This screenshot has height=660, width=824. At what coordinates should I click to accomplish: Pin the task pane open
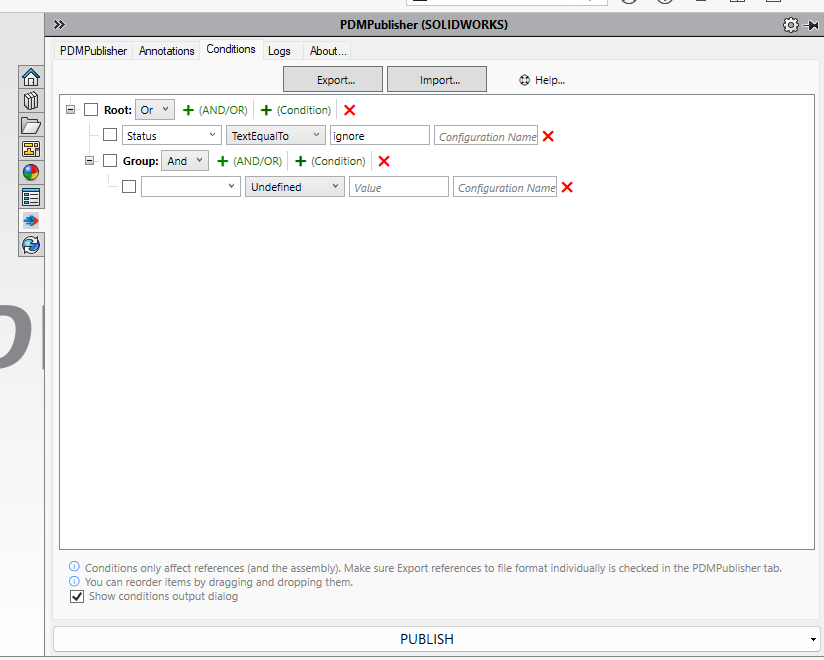click(813, 25)
